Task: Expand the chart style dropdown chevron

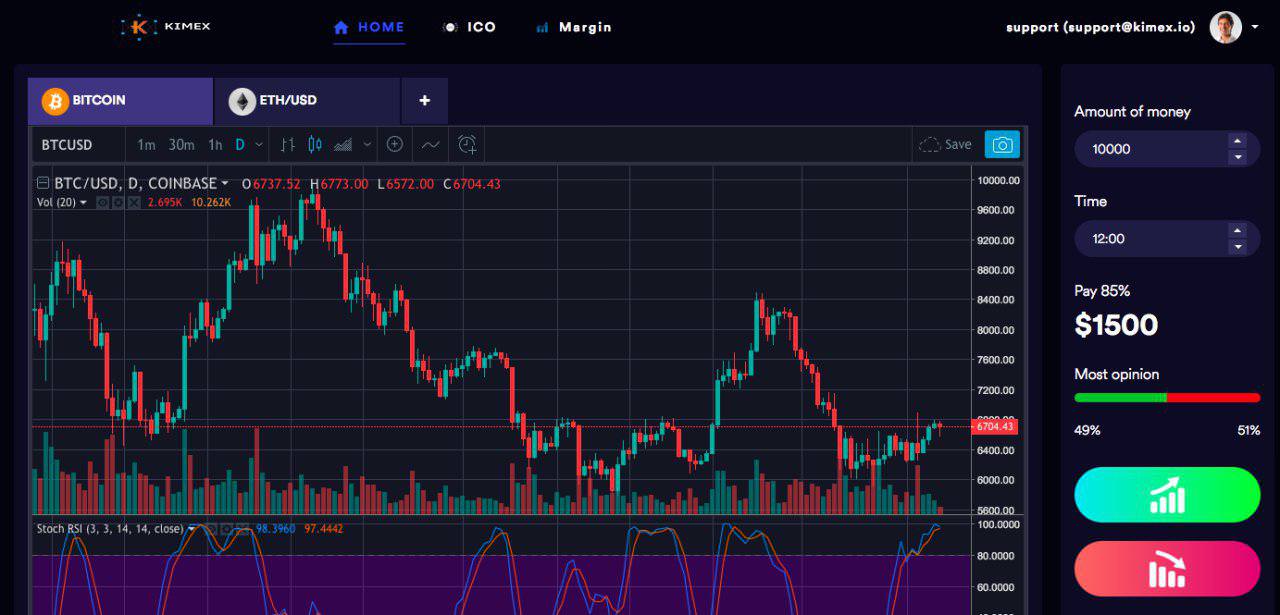Action: pos(367,145)
